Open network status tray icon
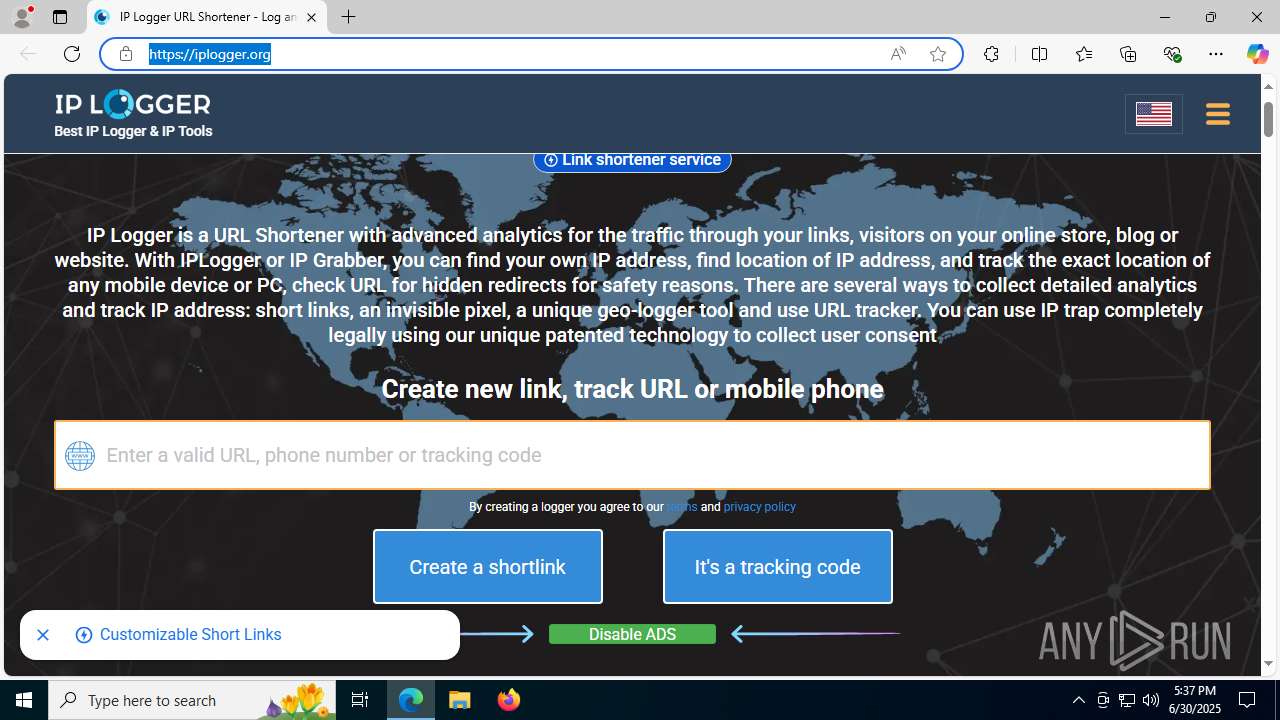This screenshot has width=1280, height=720. click(x=1127, y=700)
